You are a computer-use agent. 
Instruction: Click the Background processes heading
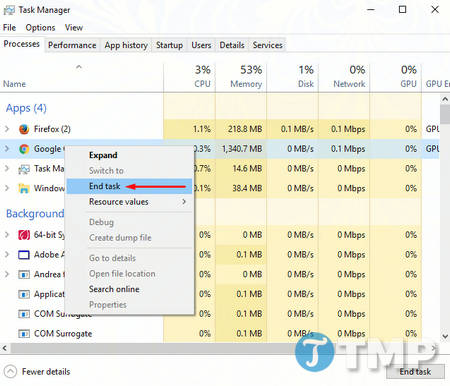click(x=35, y=214)
